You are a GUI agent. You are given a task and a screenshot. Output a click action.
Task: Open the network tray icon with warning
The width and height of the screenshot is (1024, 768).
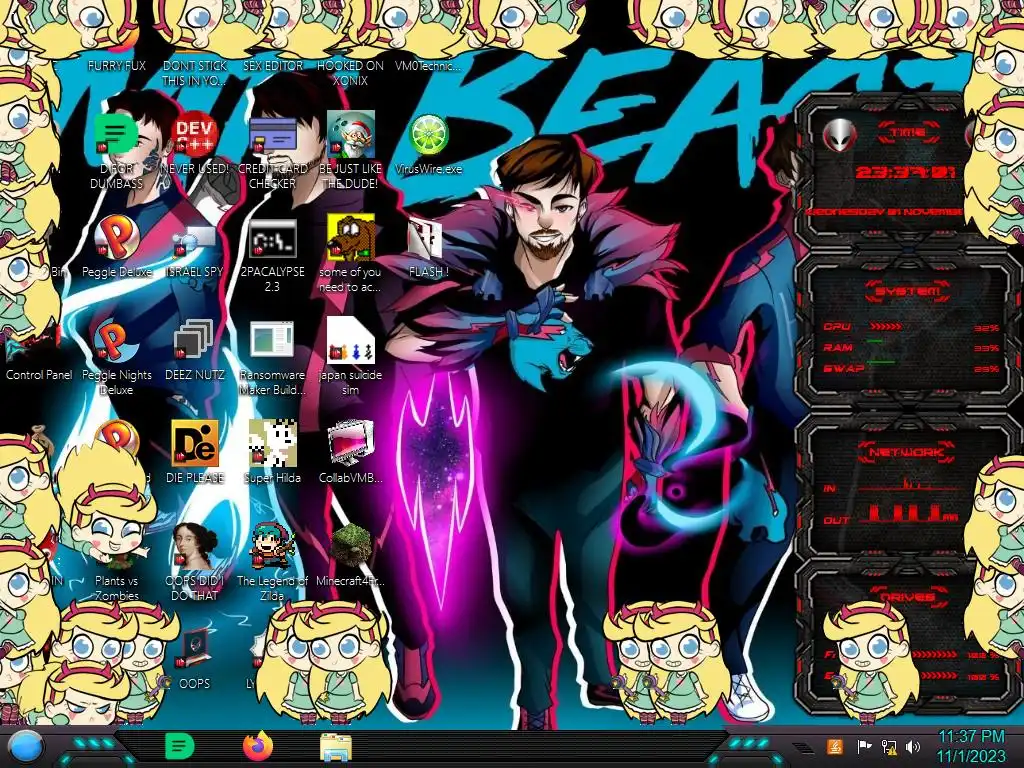tap(889, 746)
